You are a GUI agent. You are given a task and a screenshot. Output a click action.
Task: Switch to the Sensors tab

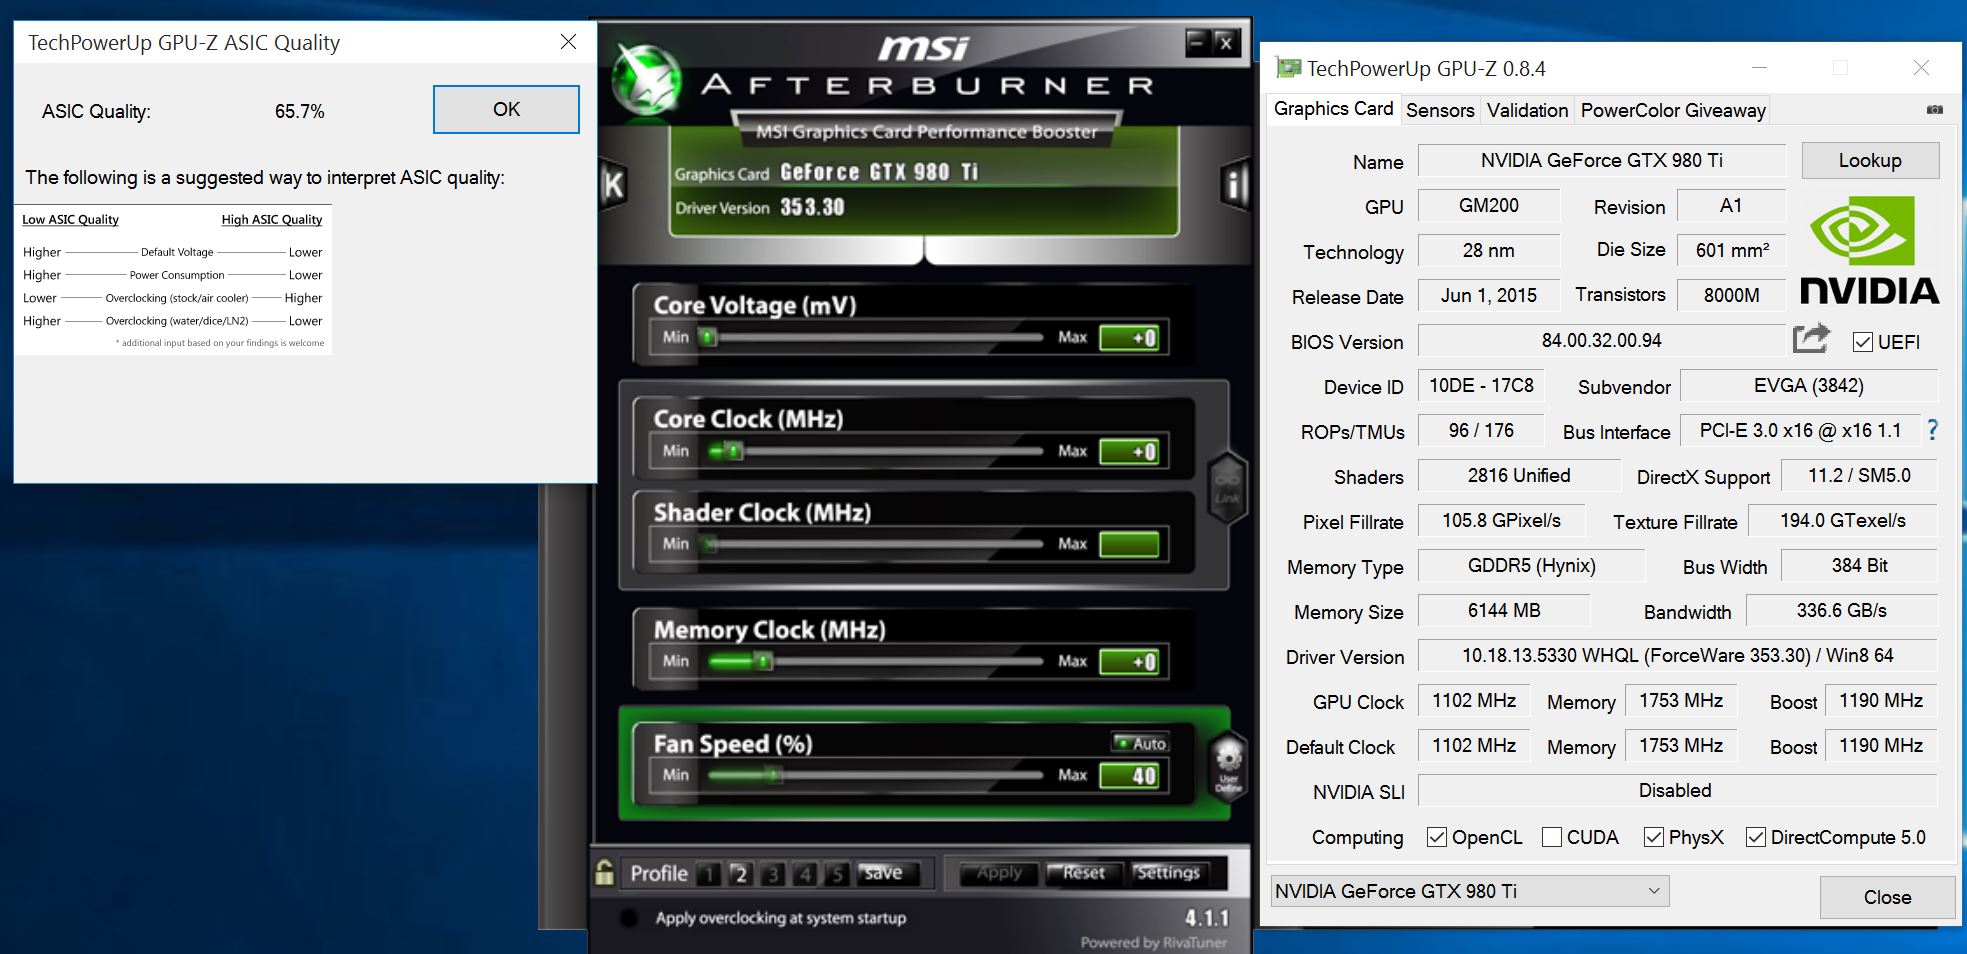point(1440,110)
